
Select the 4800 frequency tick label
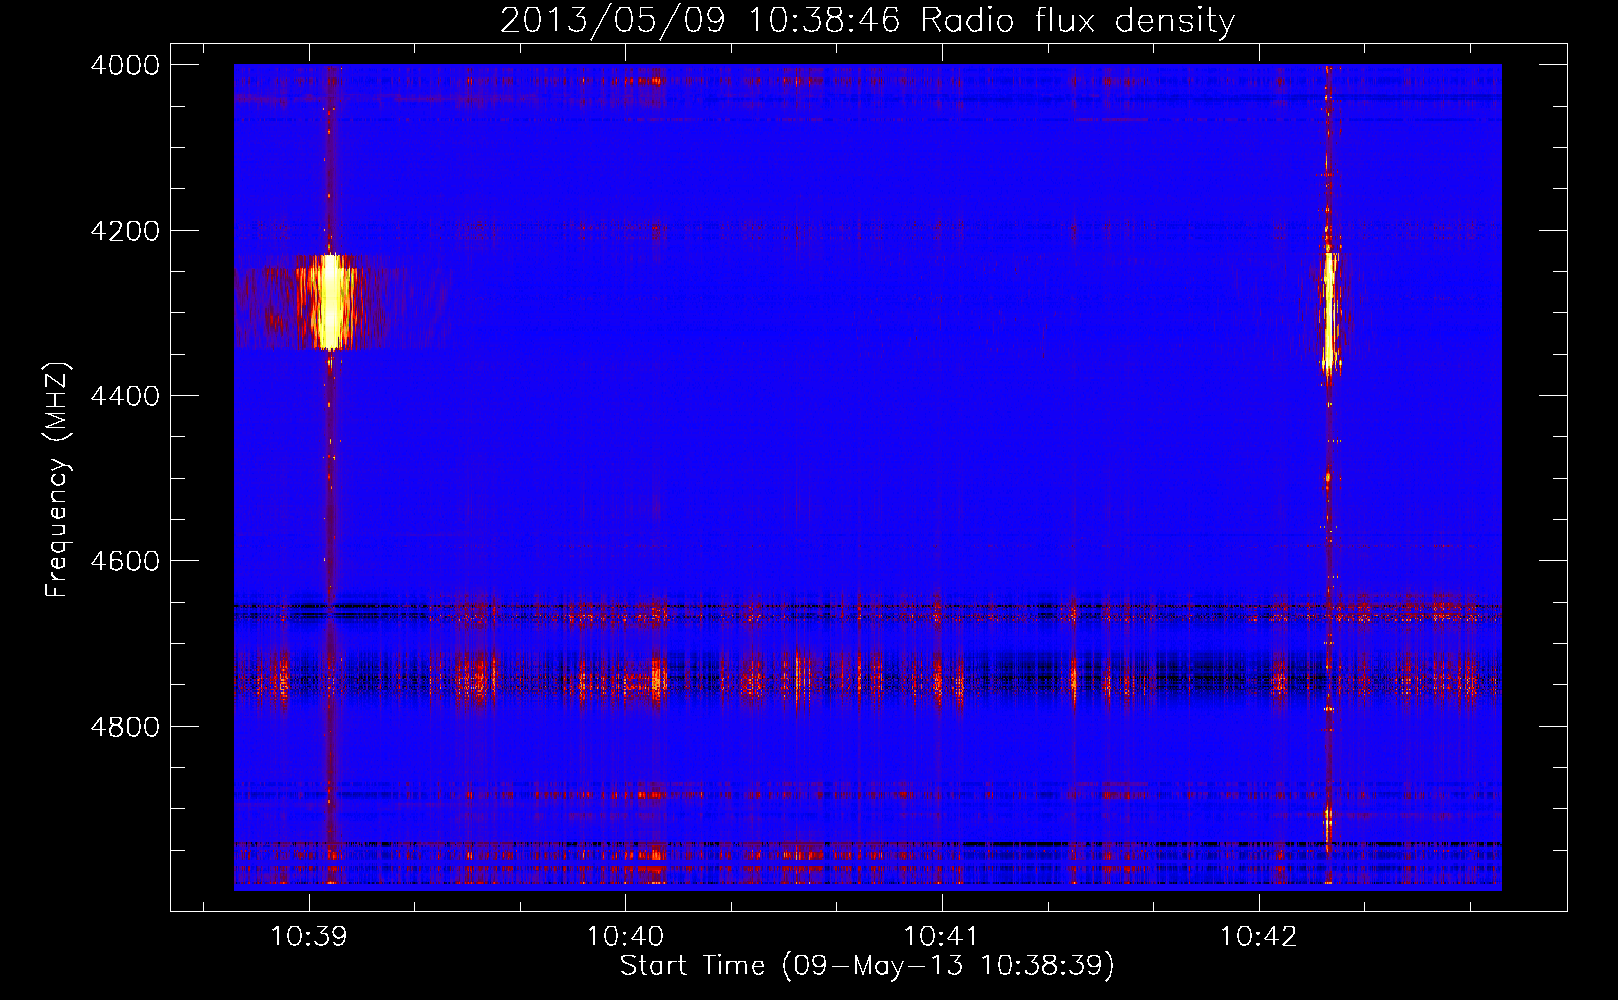[x=125, y=726]
